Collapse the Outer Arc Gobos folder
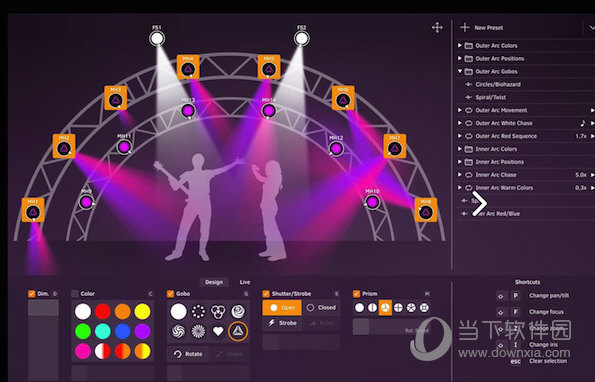Image resolution: width=595 pixels, height=382 pixels. [x=460, y=71]
